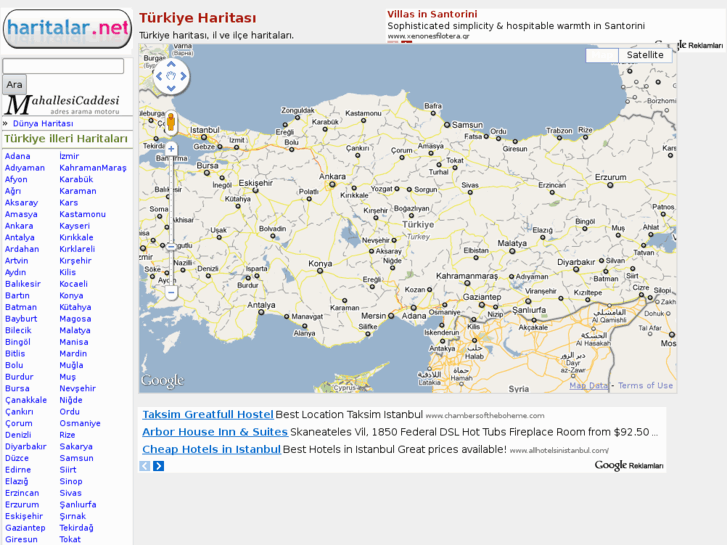Viewport: 727px width, 545px height.
Task: Open the Sinop map link
Action: coord(71,481)
